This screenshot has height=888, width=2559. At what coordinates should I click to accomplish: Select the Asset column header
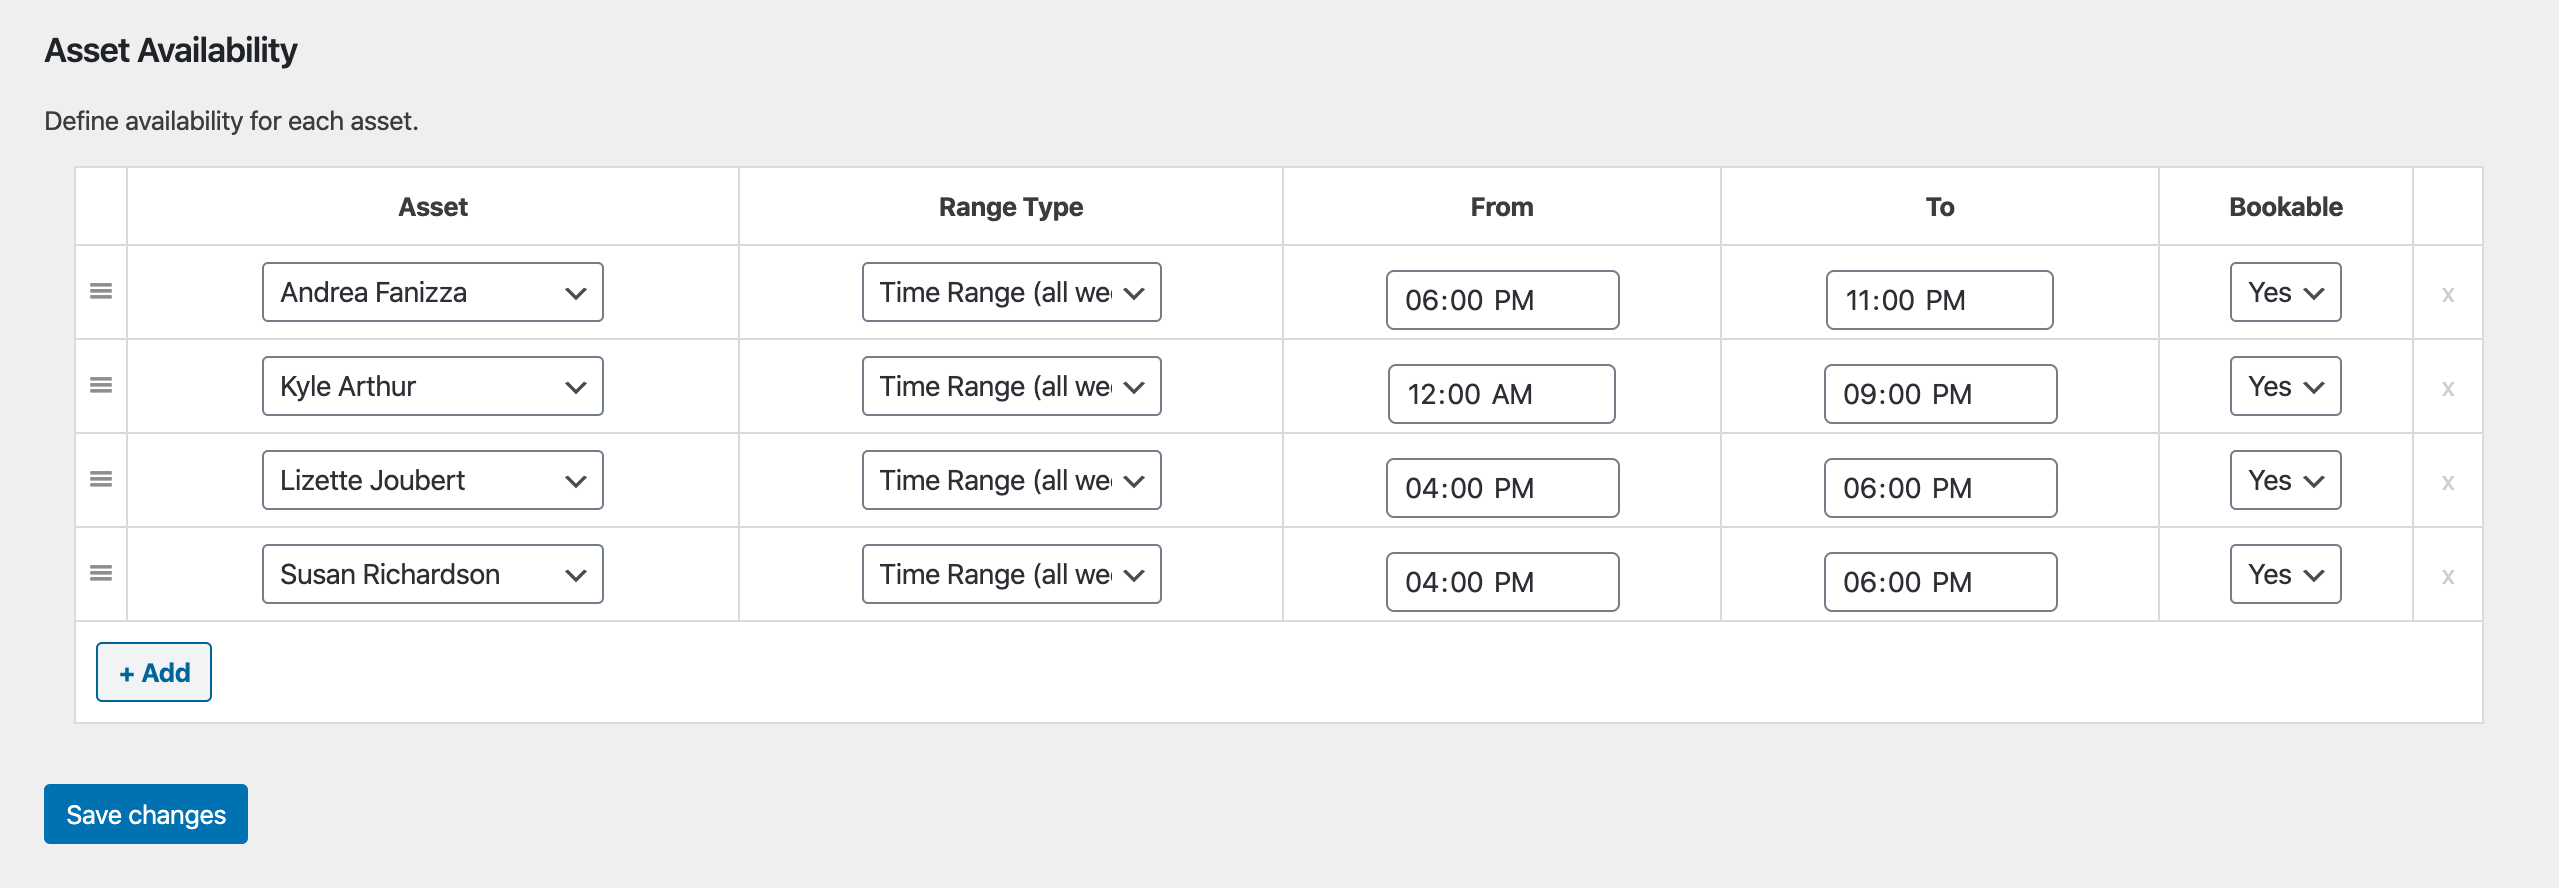(x=433, y=207)
